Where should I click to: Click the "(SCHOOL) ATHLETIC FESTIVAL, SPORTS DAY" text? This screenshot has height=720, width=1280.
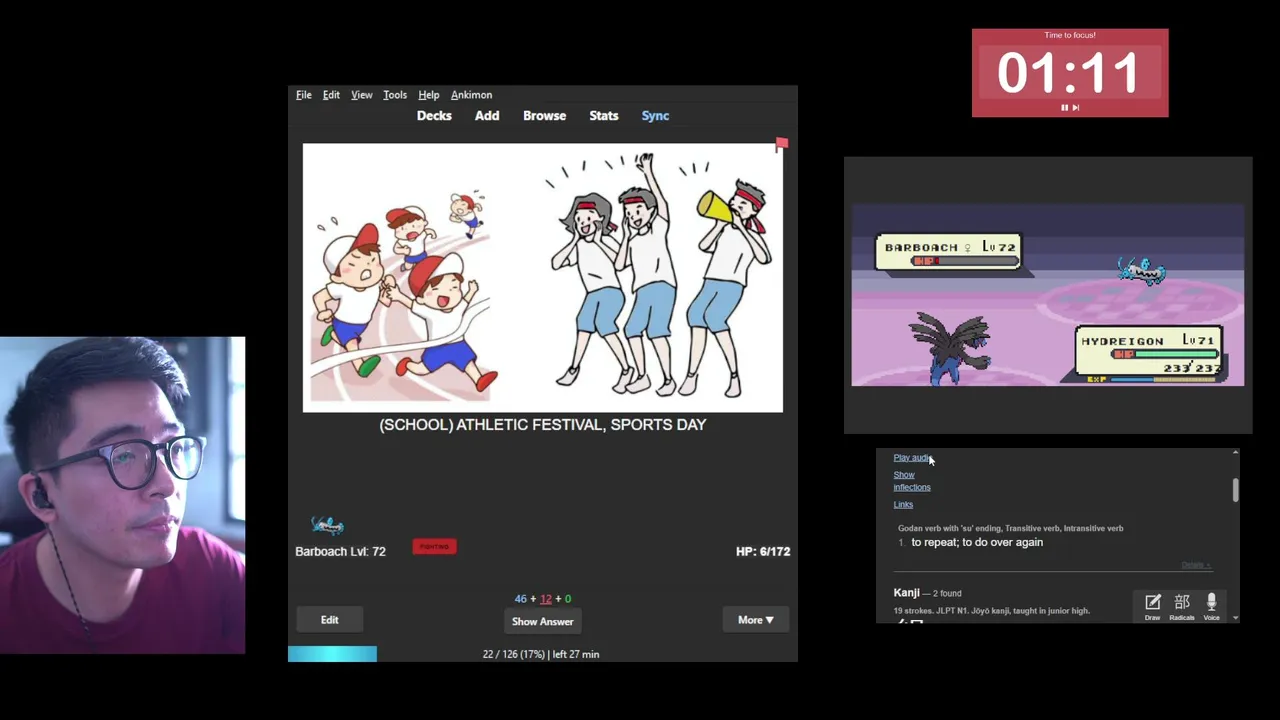543,425
